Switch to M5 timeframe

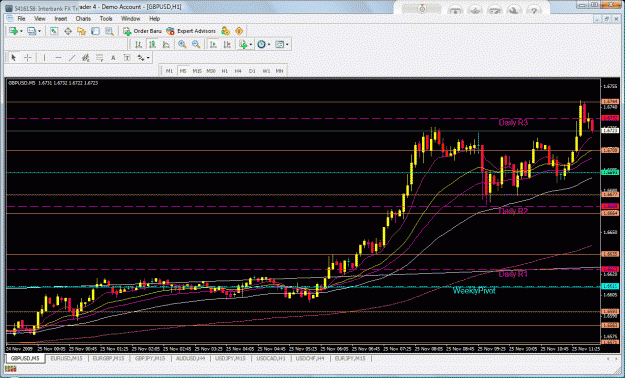pyautogui.click(x=183, y=71)
